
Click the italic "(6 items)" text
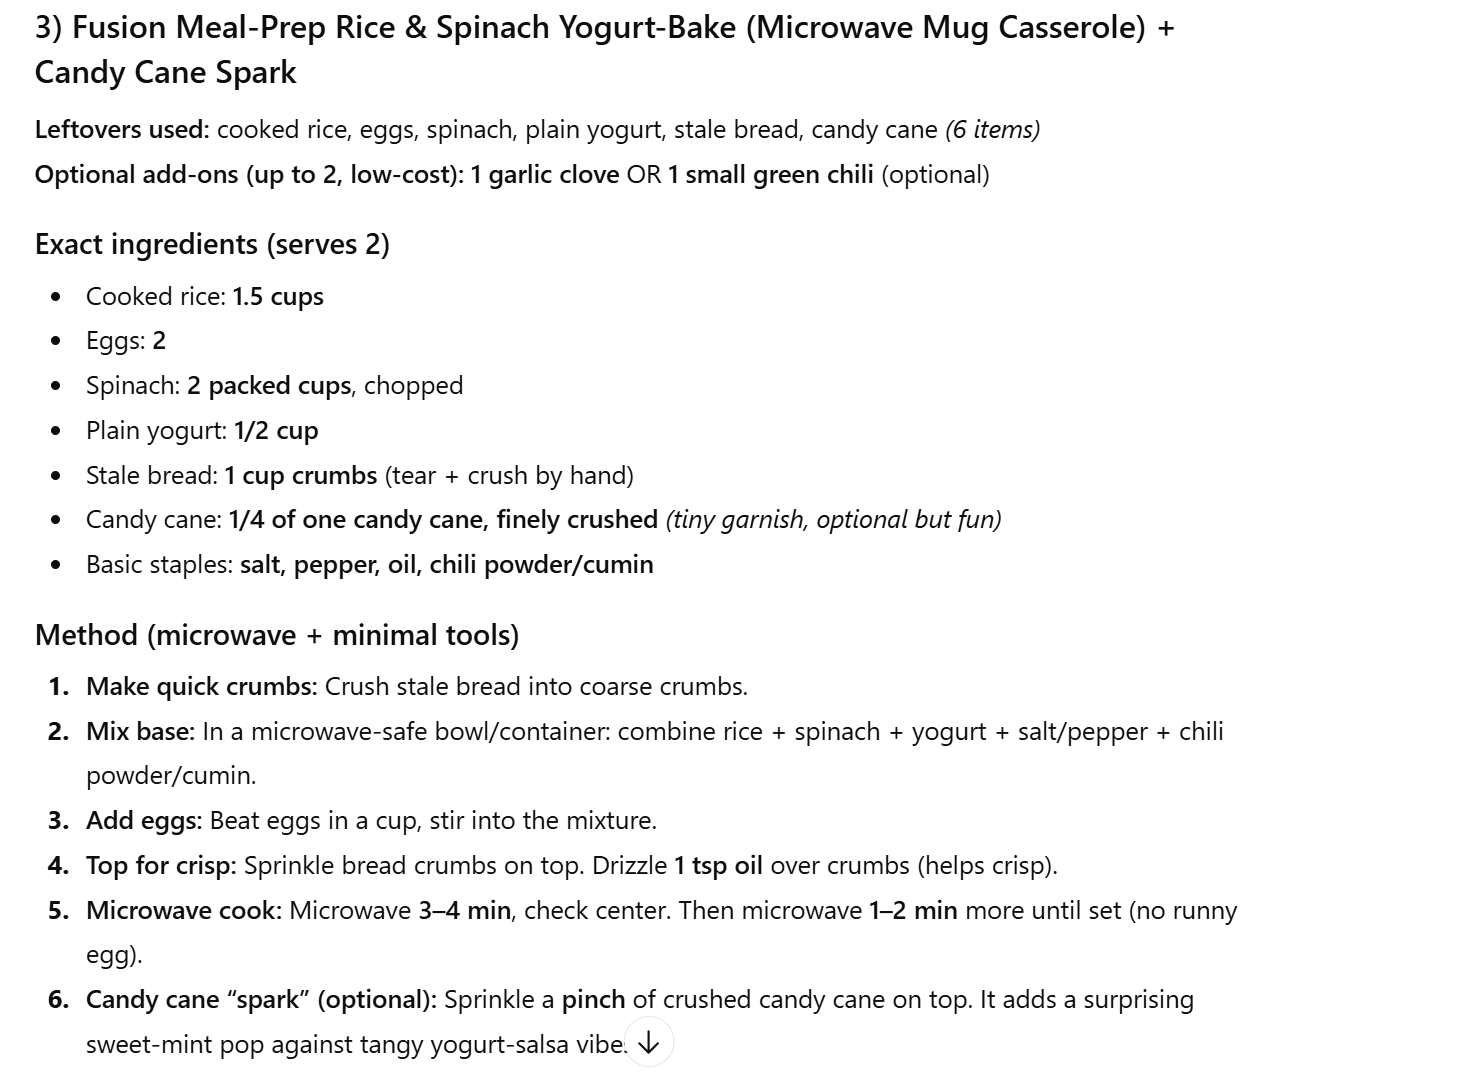click(x=992, y=130)
